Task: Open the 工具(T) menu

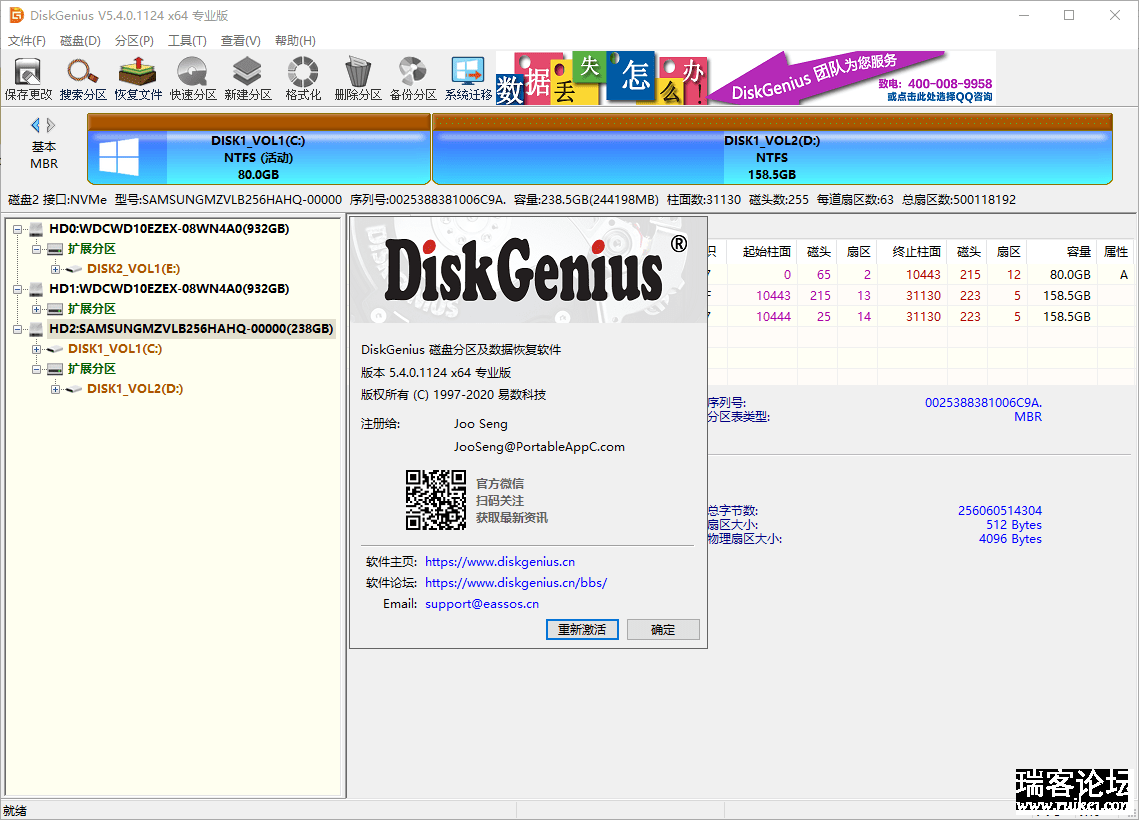Action: [187, 41]
